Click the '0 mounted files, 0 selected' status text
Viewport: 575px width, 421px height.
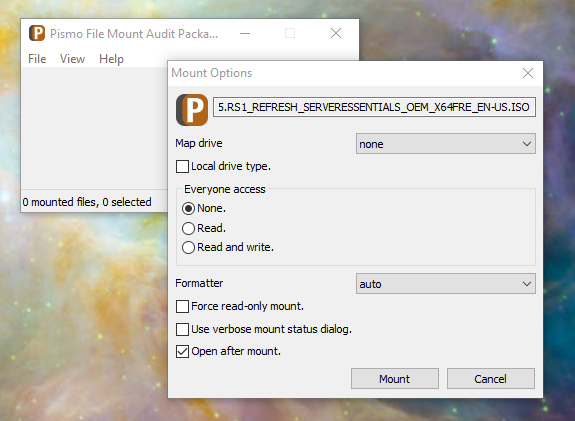point(87,202)
